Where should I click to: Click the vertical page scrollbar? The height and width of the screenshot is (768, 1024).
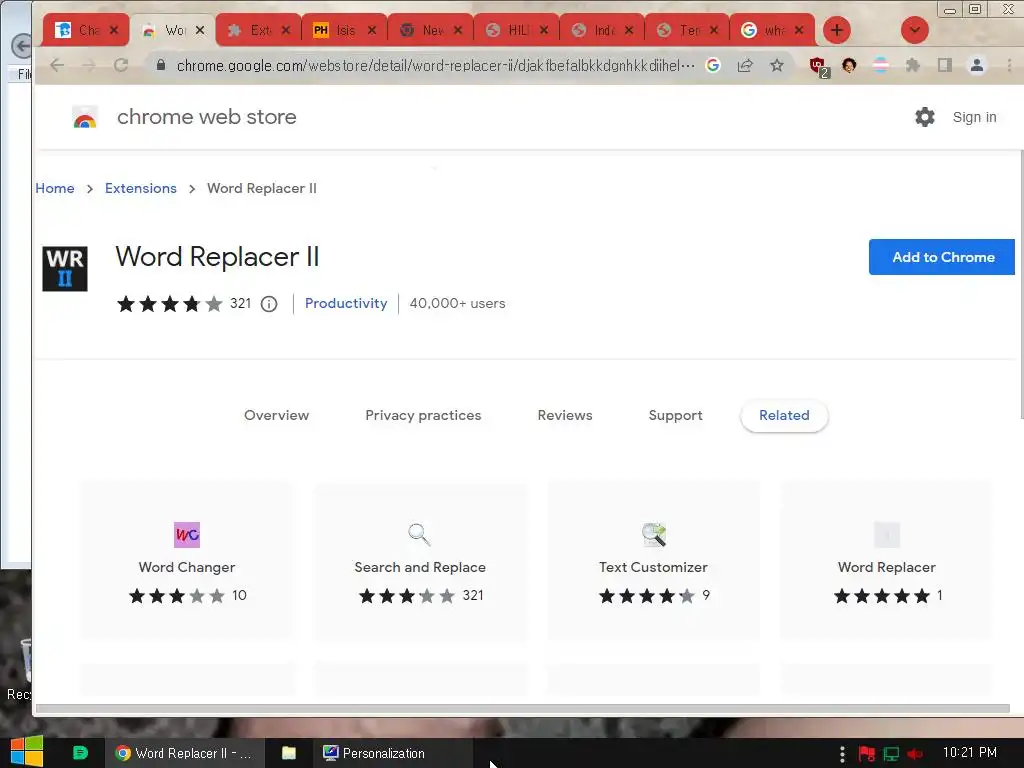pos(1021,284)
